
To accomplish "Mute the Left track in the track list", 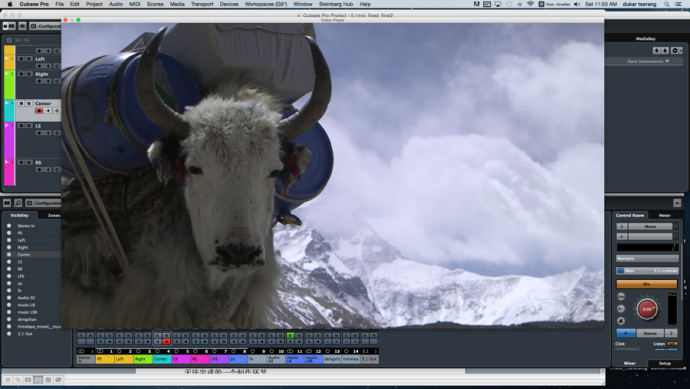I will click(21, 59).
